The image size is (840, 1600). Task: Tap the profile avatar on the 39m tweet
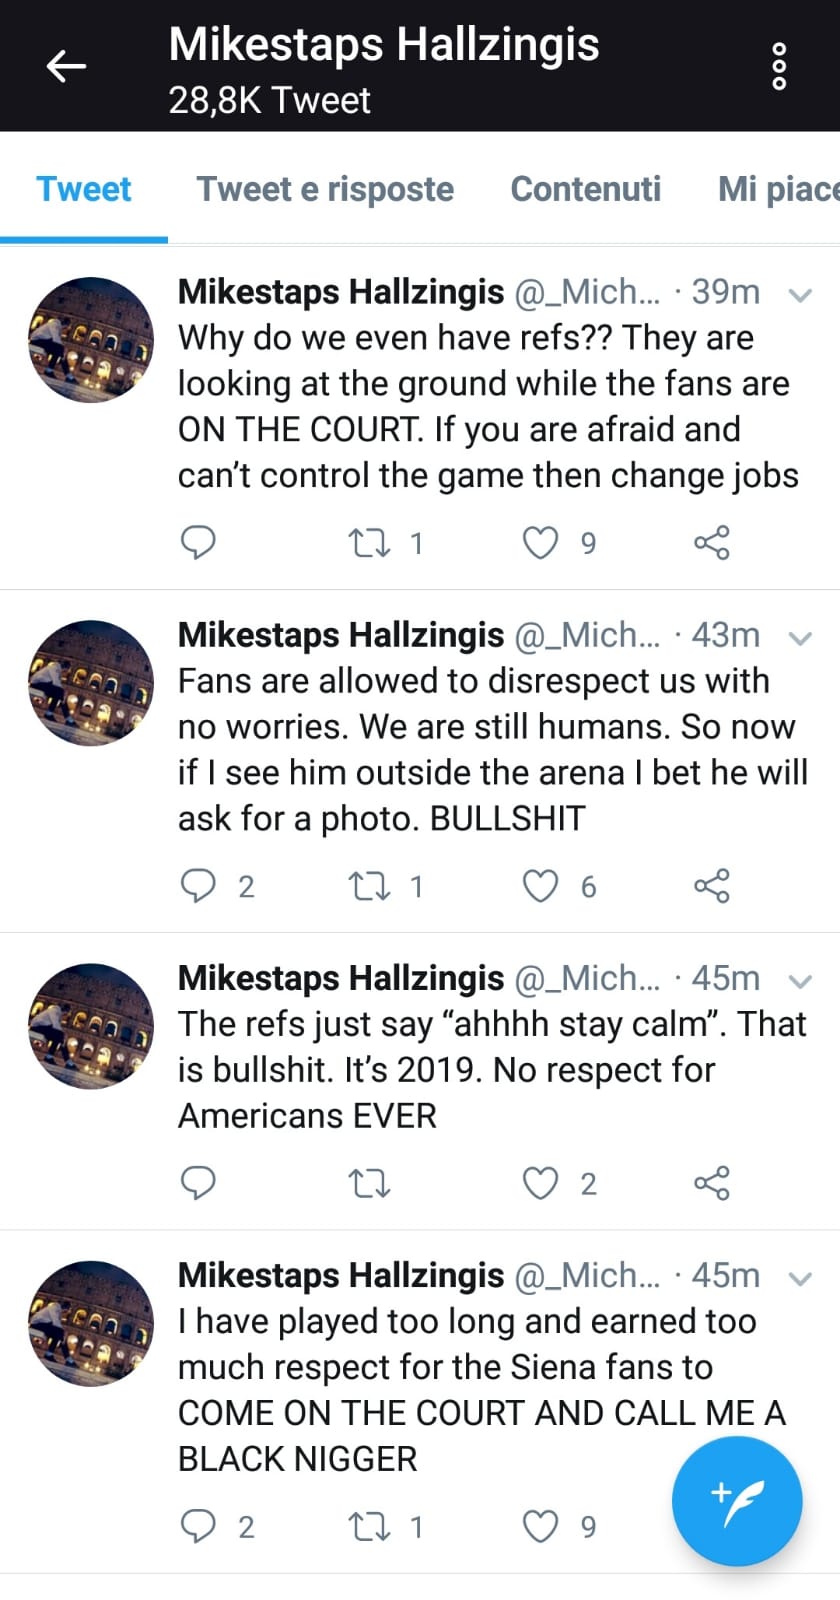coord(91,340)
